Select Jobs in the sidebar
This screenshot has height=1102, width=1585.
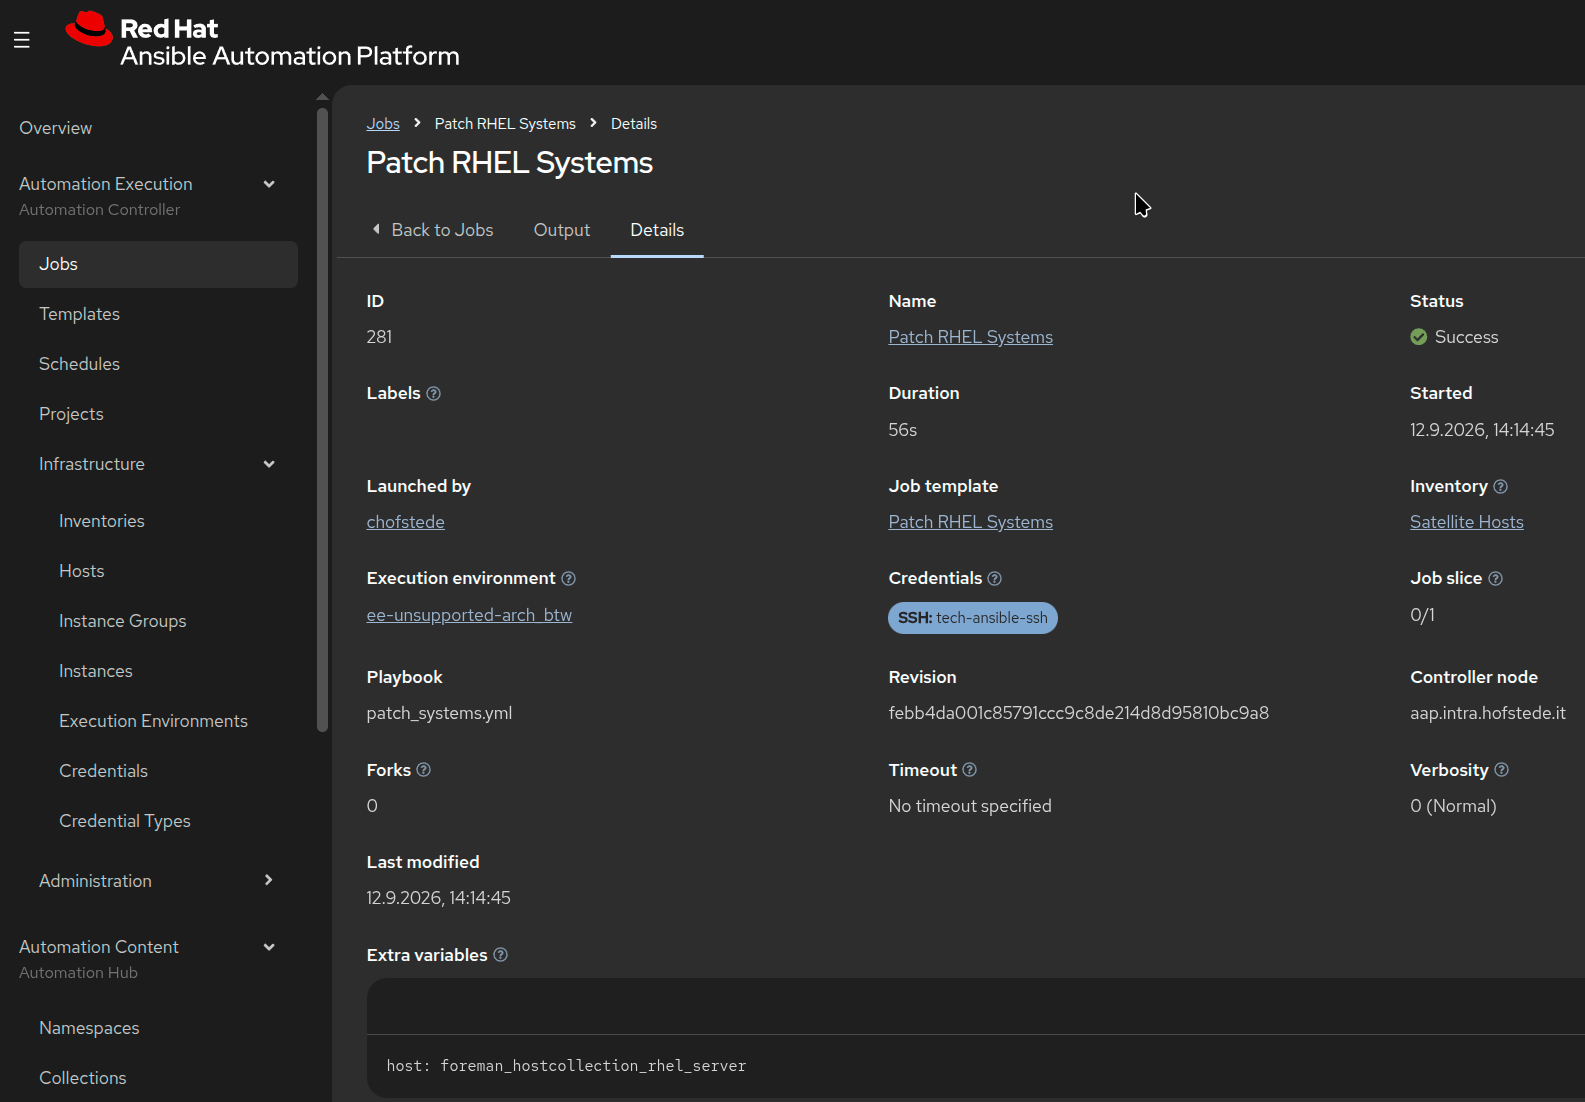click(158, 264)
